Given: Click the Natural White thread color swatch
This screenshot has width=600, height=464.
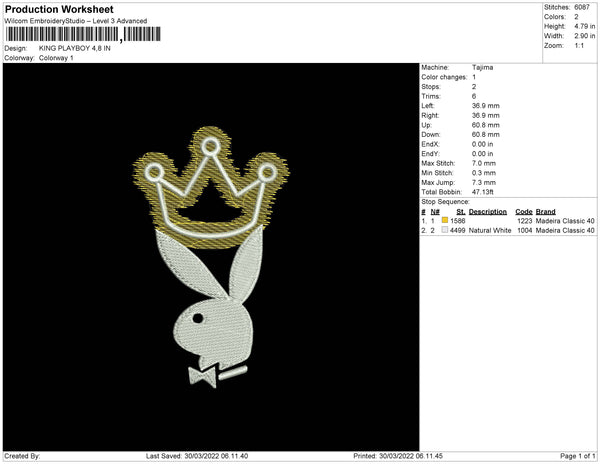Looking at the screenshot, I should click(445, 230).
